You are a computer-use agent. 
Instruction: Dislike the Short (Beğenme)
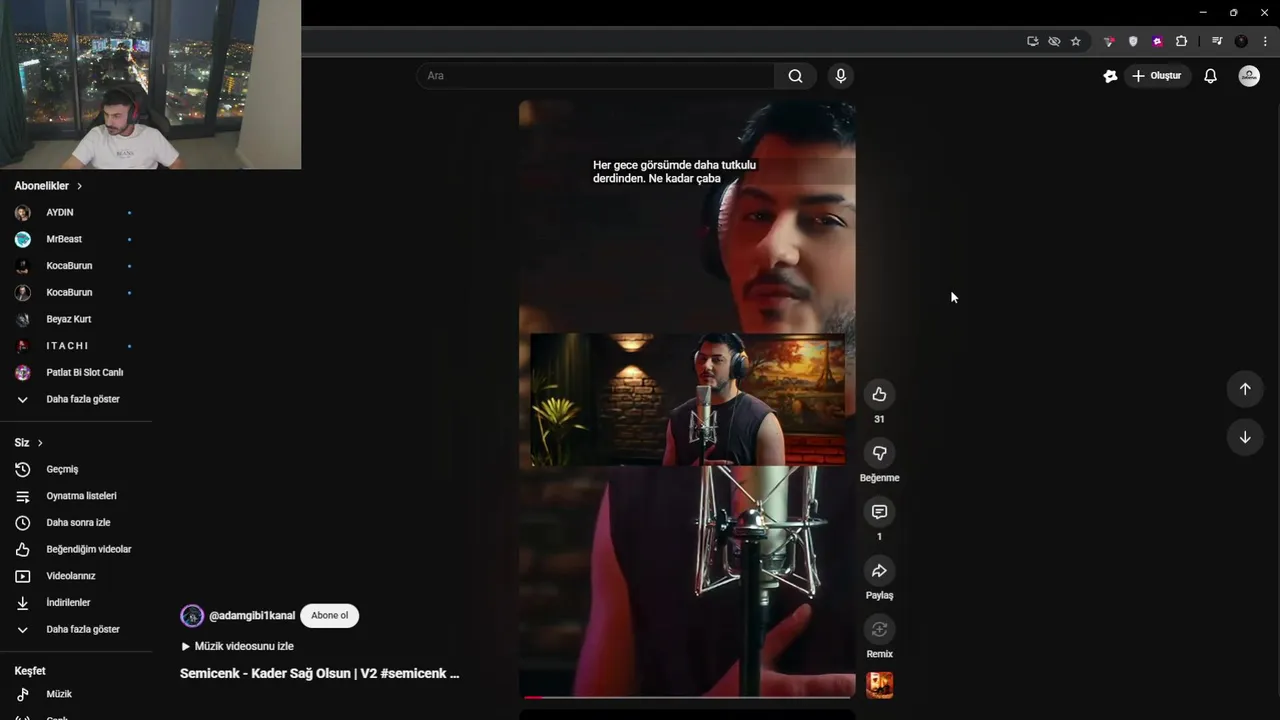pyautogui.click(x=879, y=453)
